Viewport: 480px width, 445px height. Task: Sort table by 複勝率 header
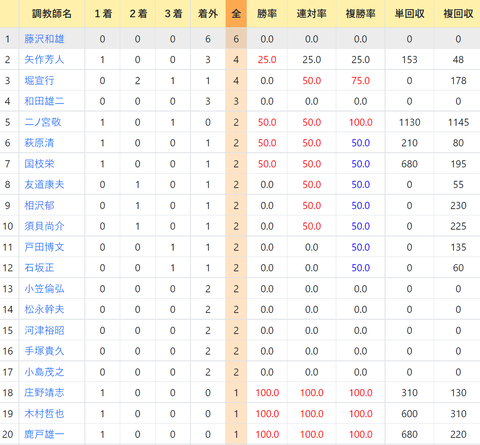click(361, 14)
